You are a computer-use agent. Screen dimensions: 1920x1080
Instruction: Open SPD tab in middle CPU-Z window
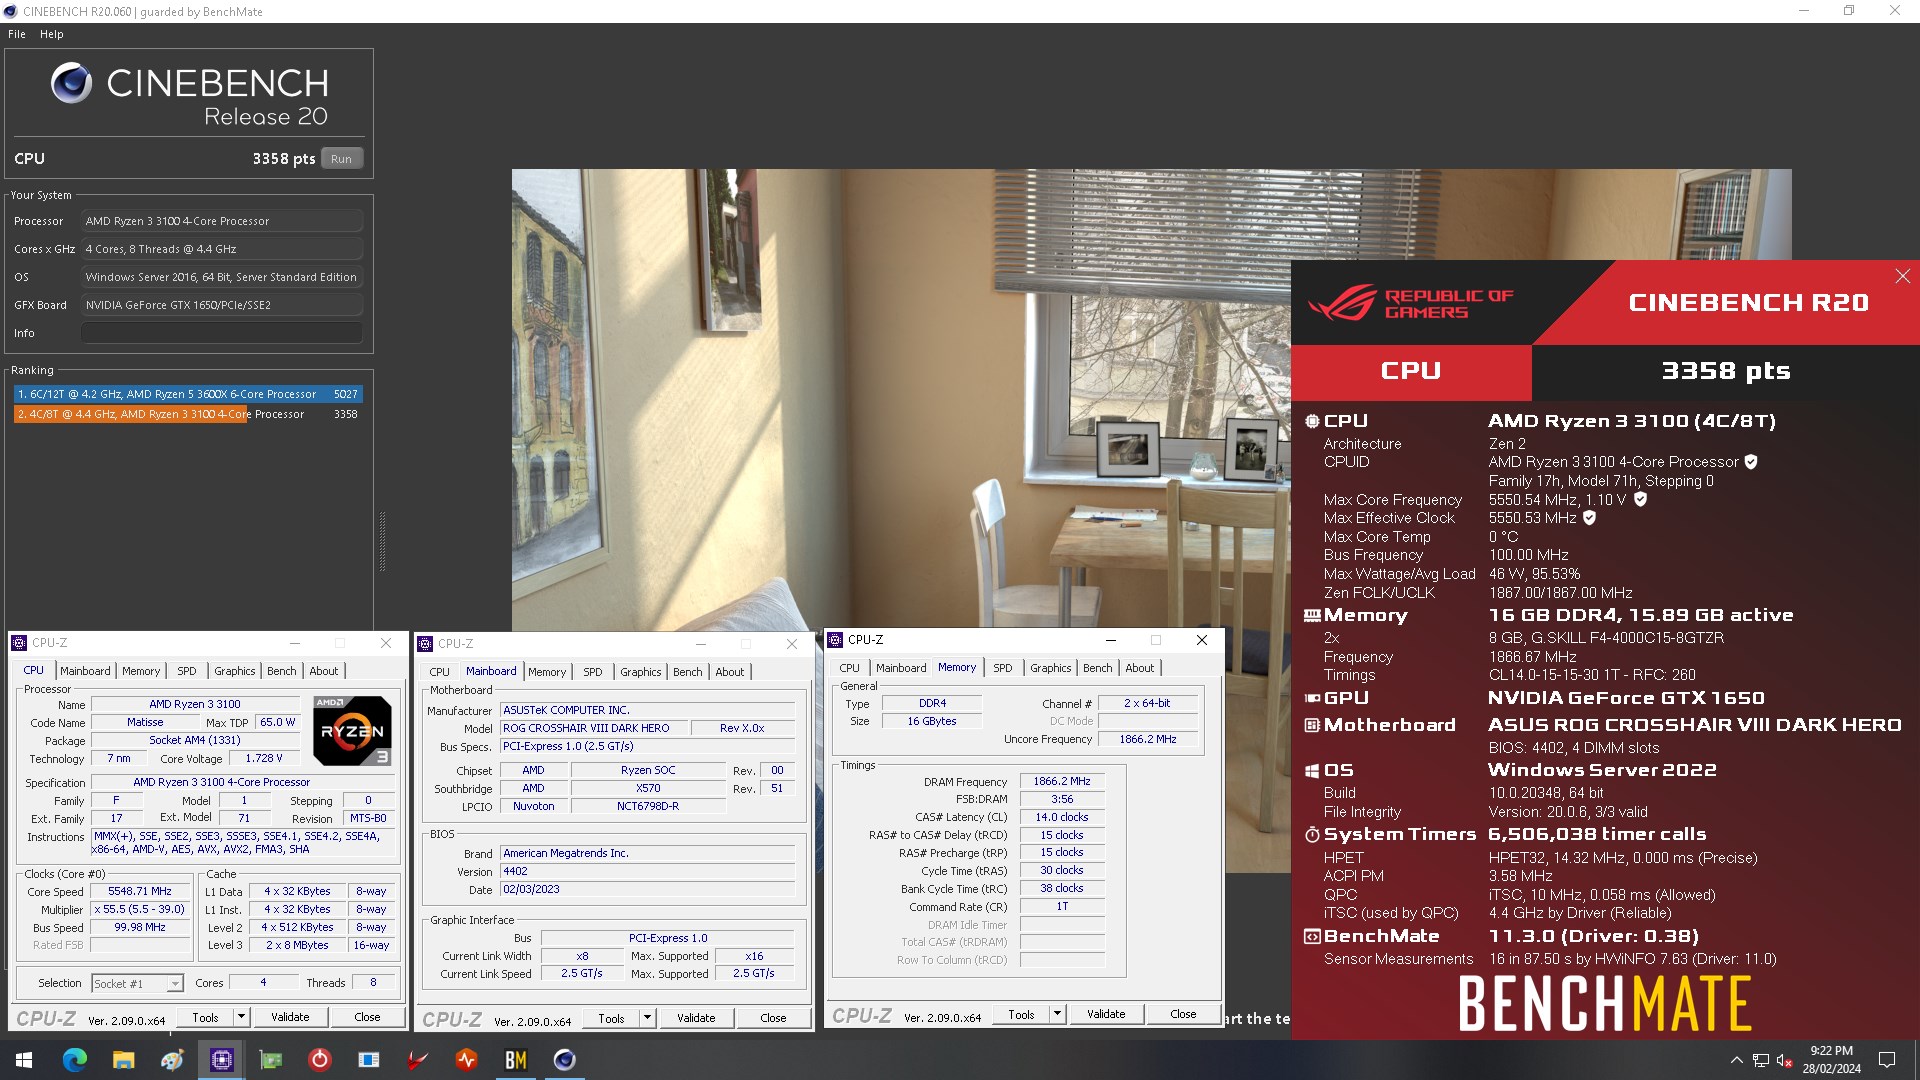click(x=593, y=672)
